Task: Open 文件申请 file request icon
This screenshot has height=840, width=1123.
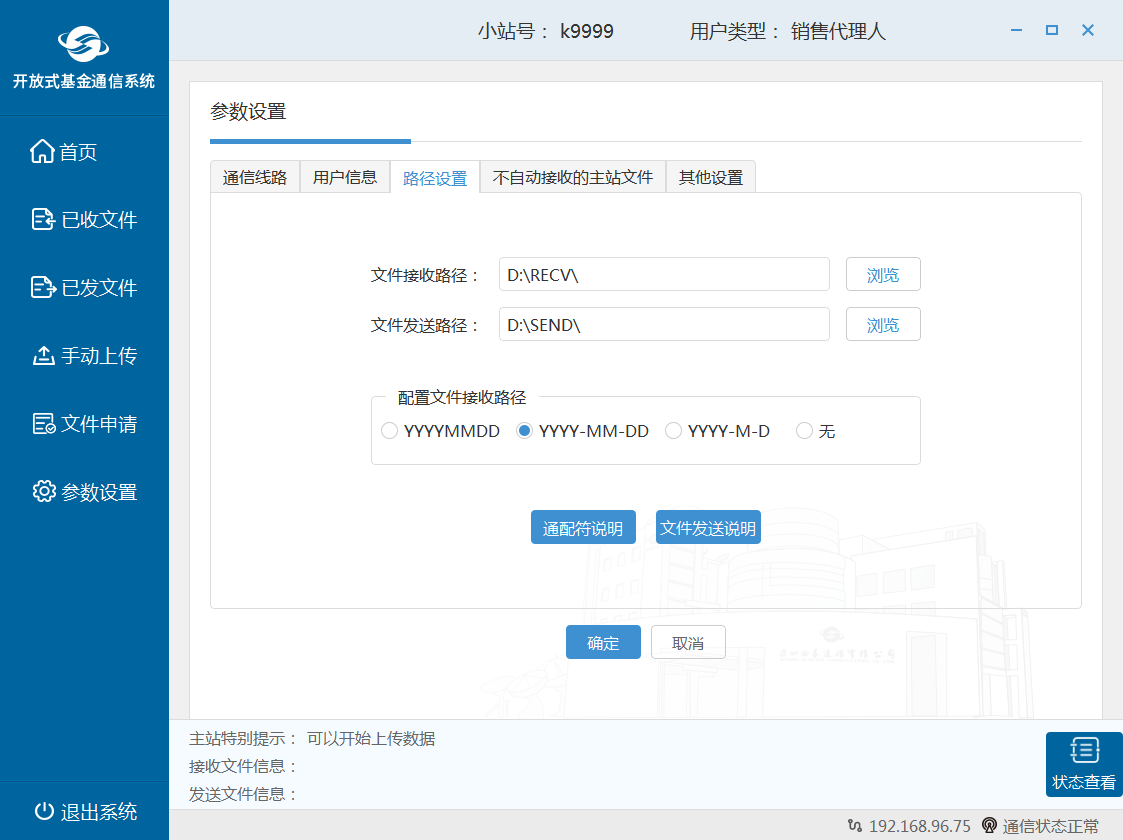Action: [x=43, y=424]
